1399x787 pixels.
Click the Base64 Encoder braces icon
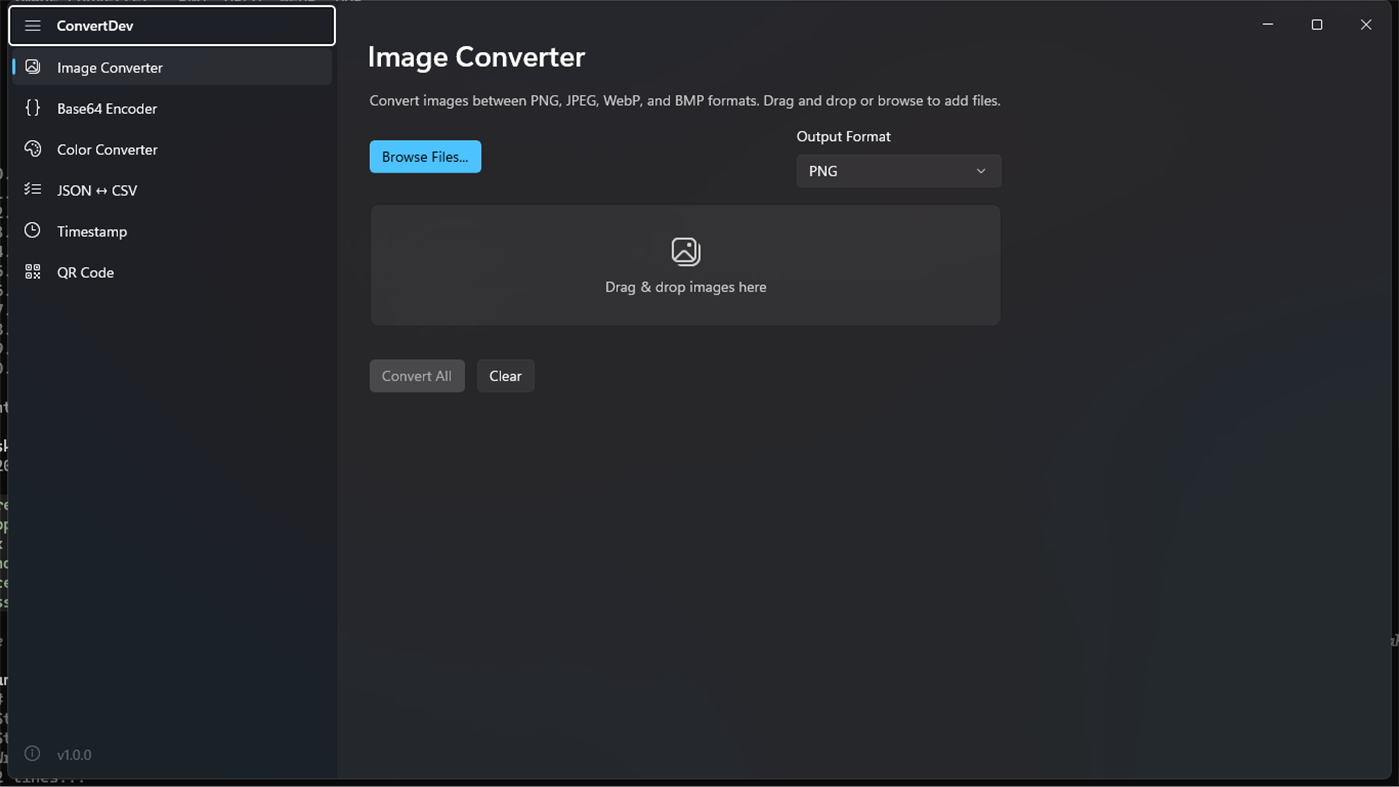tap(33, 108)
